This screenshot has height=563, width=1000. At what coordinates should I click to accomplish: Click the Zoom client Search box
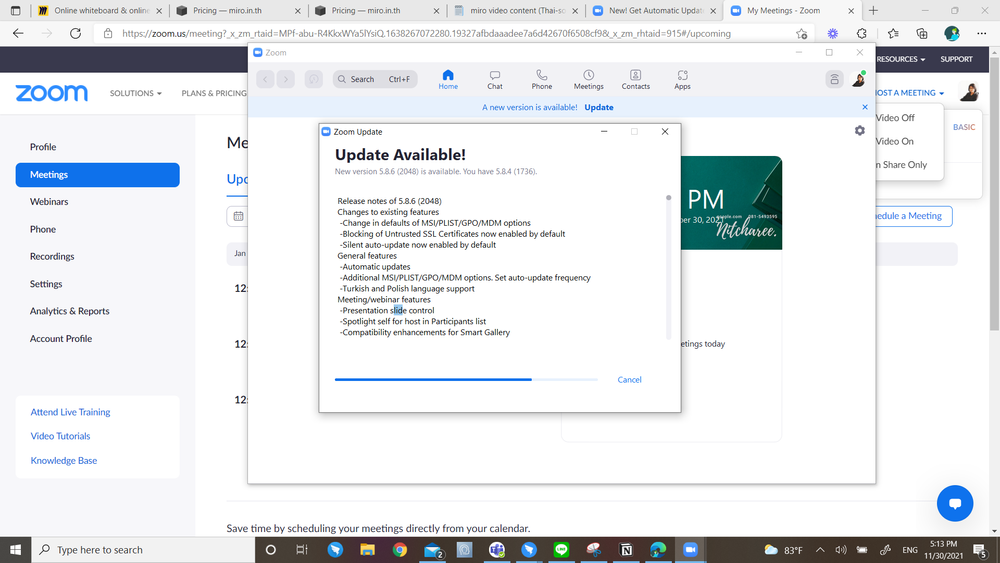375,79
